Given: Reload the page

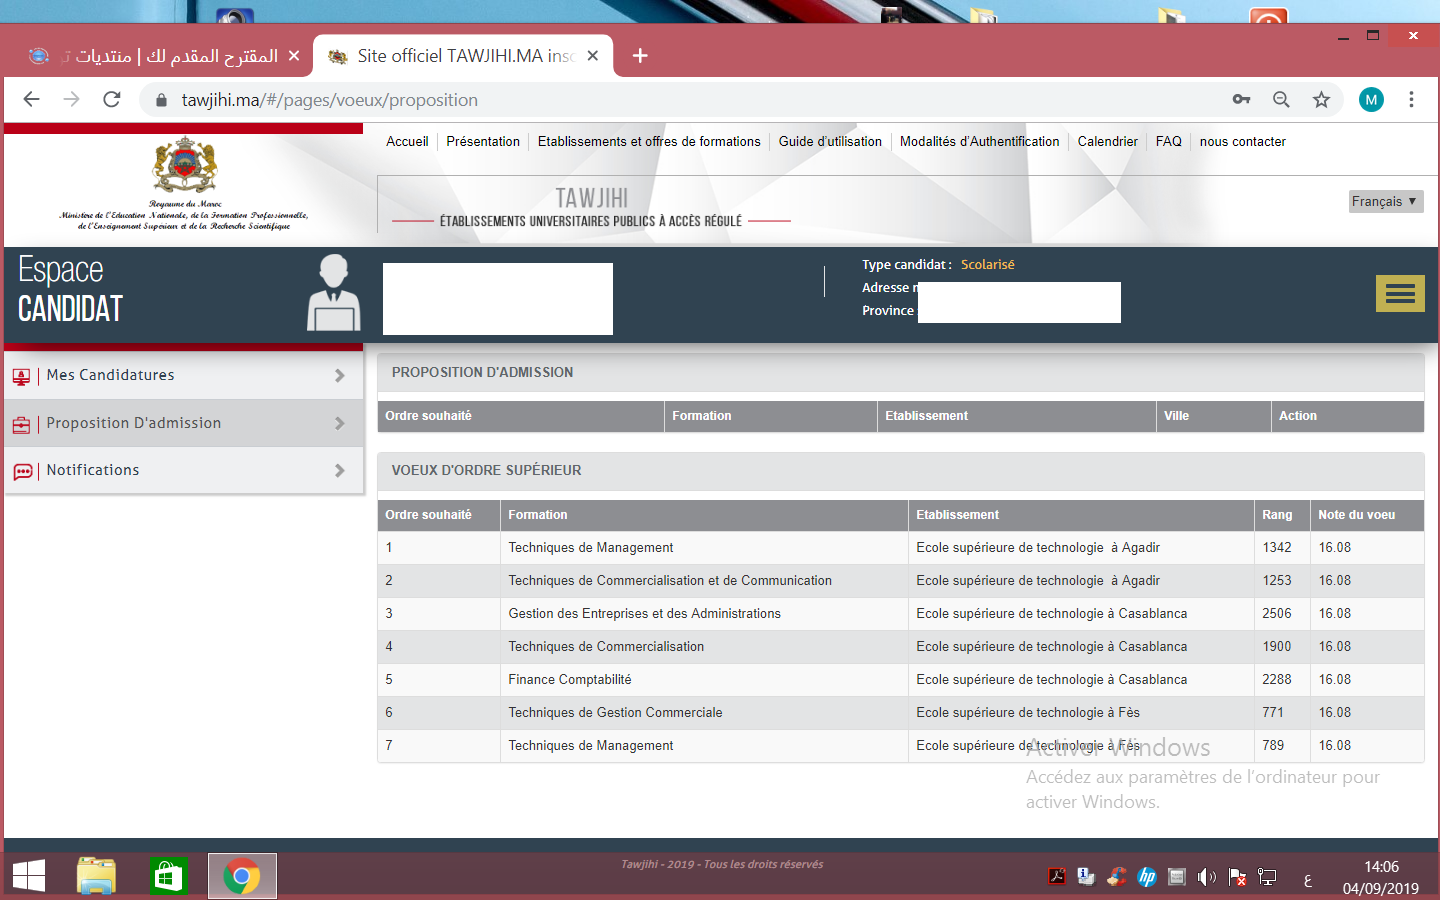Looking at the screenshot, I should pyautogui.click(x=112, y=99).
